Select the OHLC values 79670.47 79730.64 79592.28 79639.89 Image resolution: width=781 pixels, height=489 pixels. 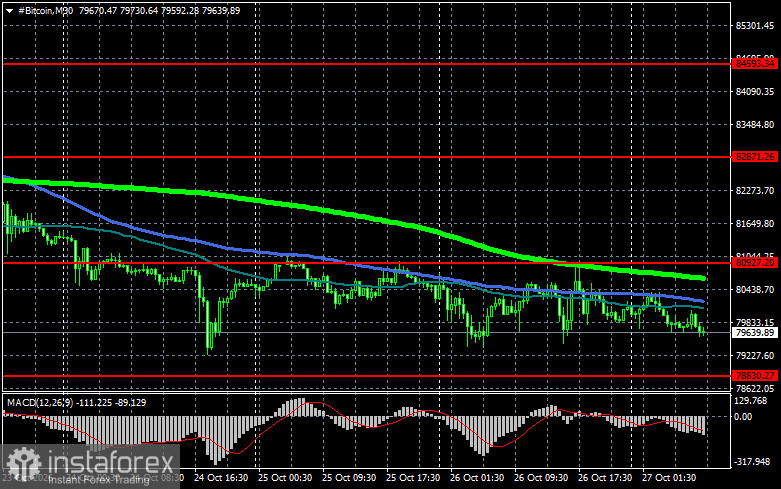coord(159,10)
